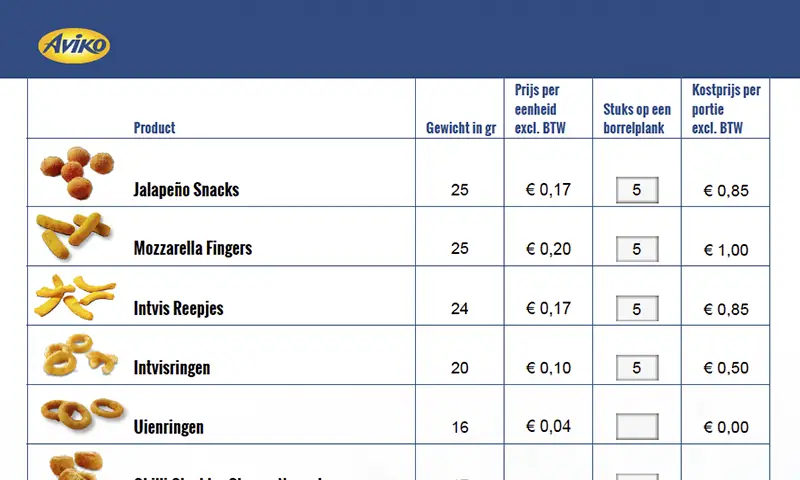800x480 pixels.
Task: Click the Kostprijs per portie header
Action: point(726,108)
